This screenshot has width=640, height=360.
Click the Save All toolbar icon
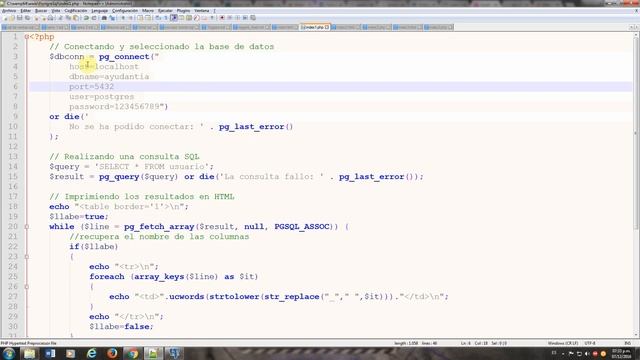[27, 18]
